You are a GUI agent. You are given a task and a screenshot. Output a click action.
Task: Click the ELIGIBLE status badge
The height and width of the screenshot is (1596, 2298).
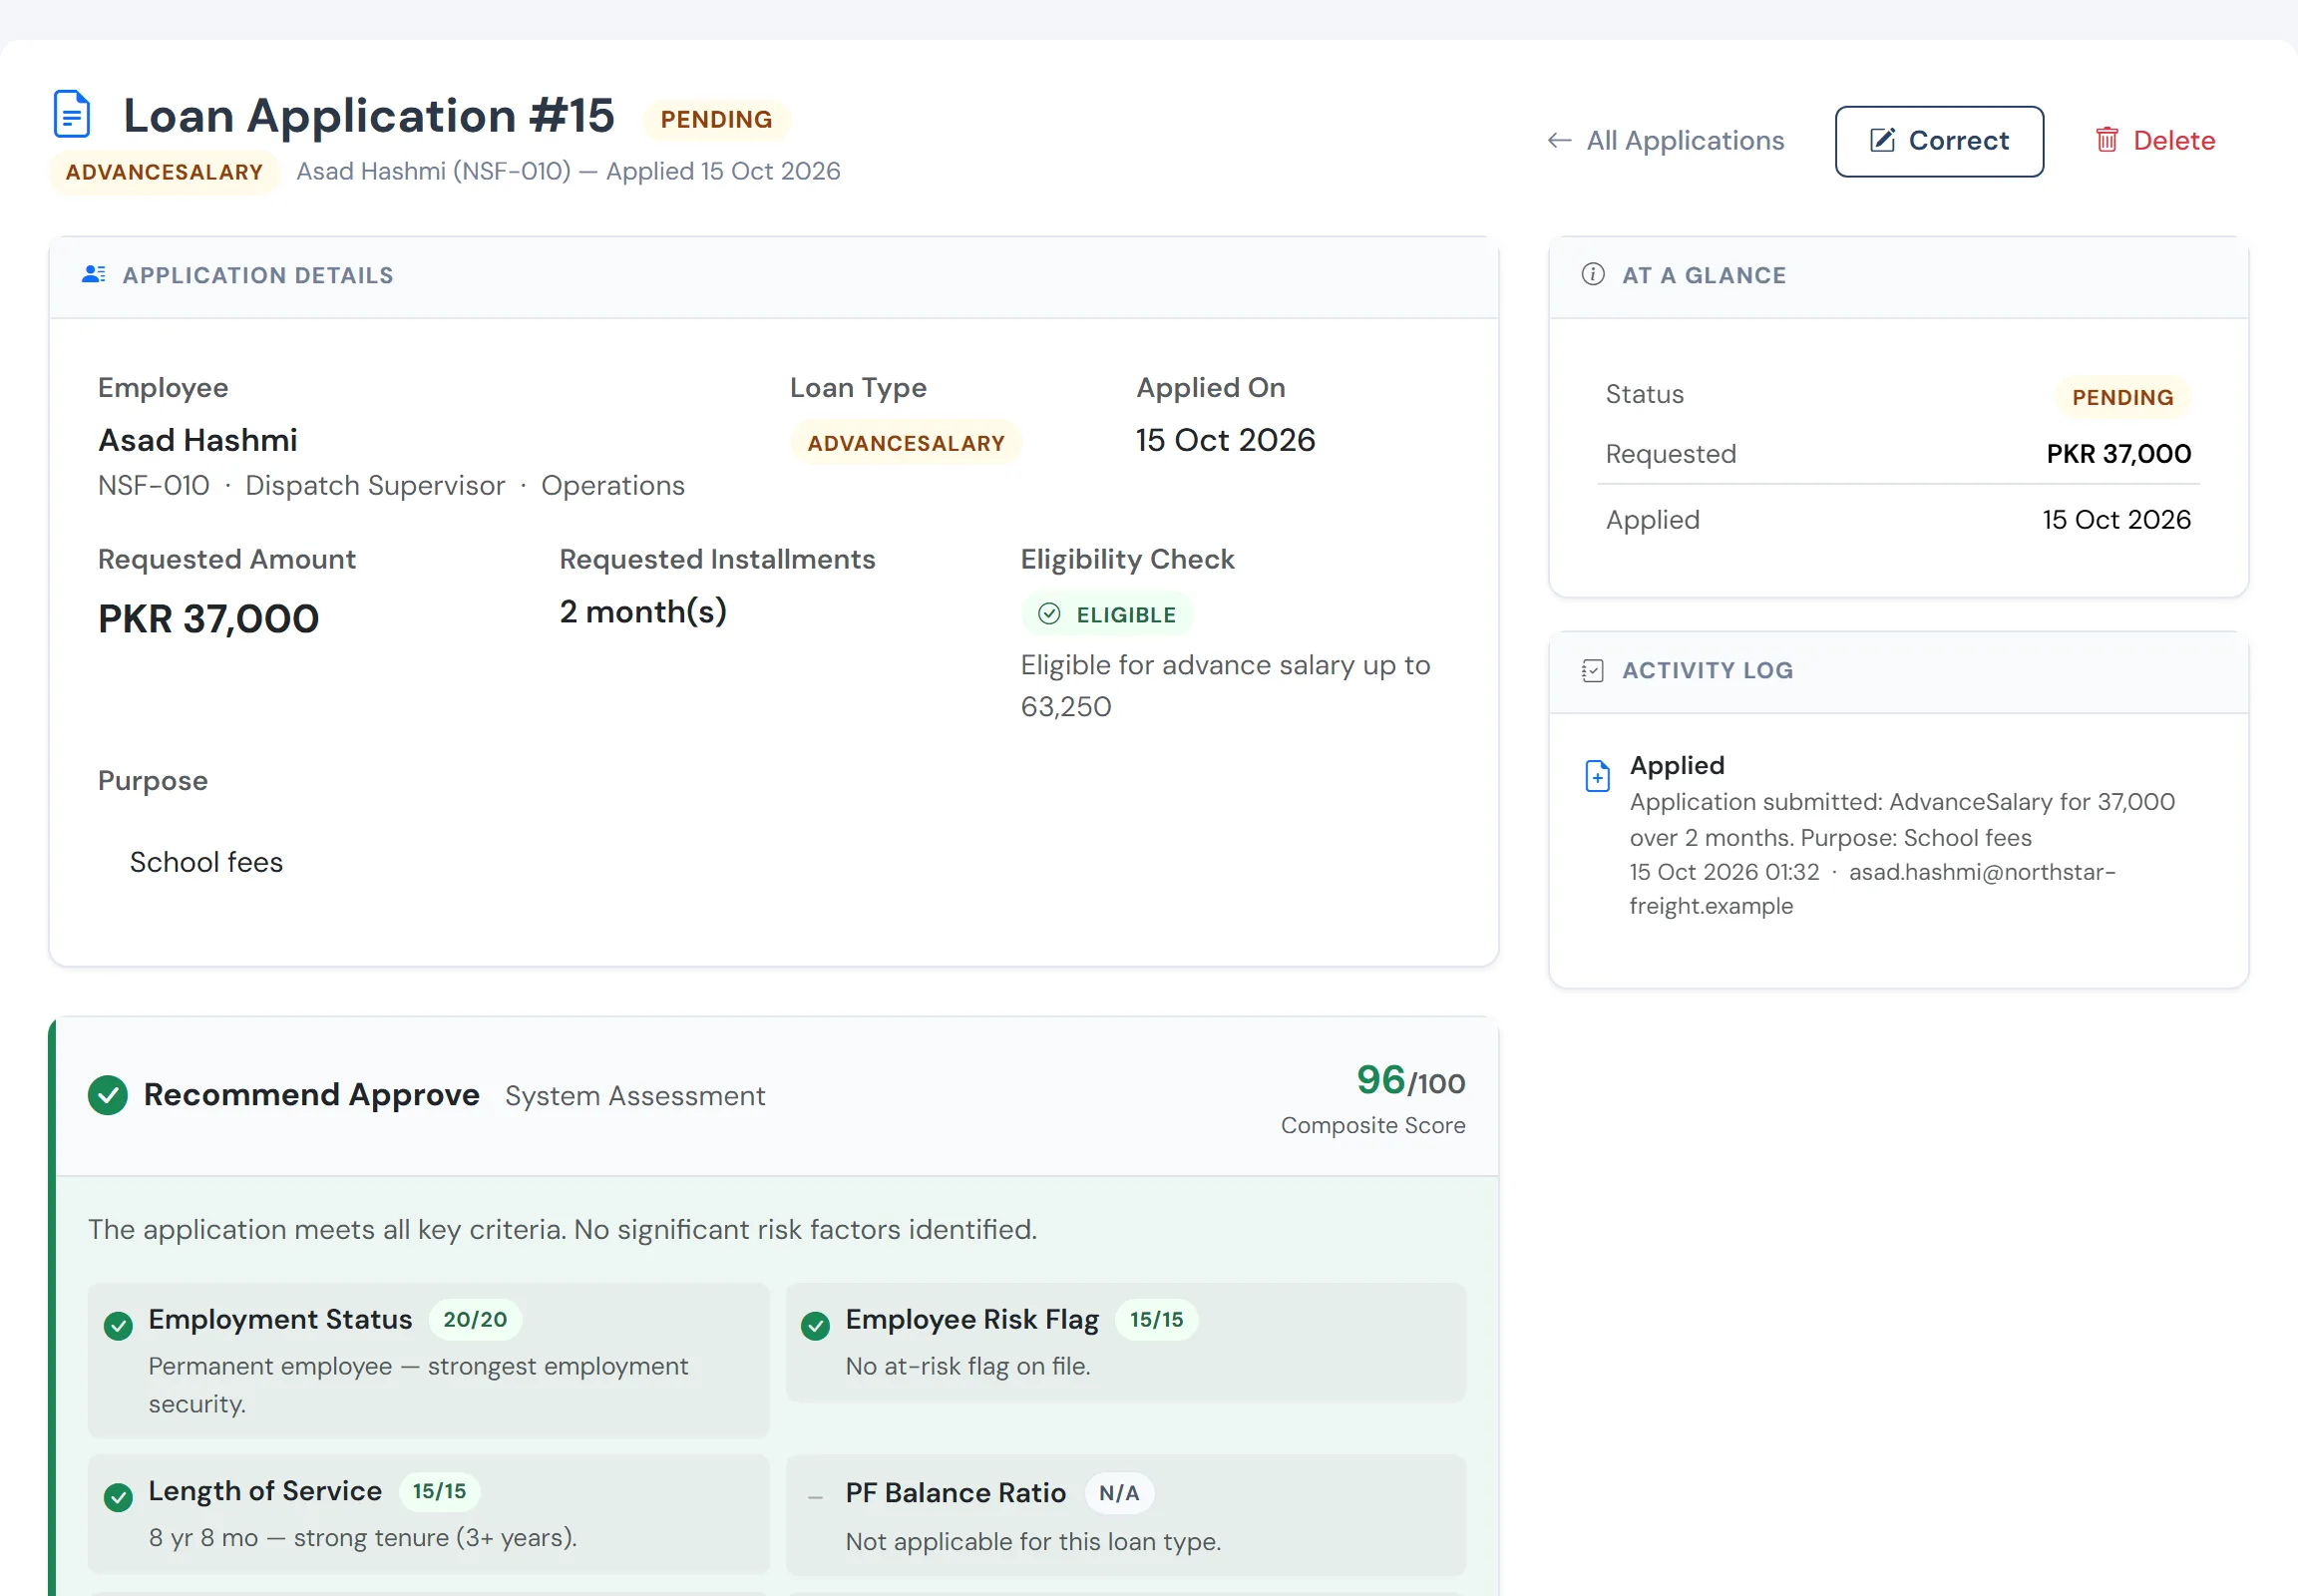coord(1108,614)
